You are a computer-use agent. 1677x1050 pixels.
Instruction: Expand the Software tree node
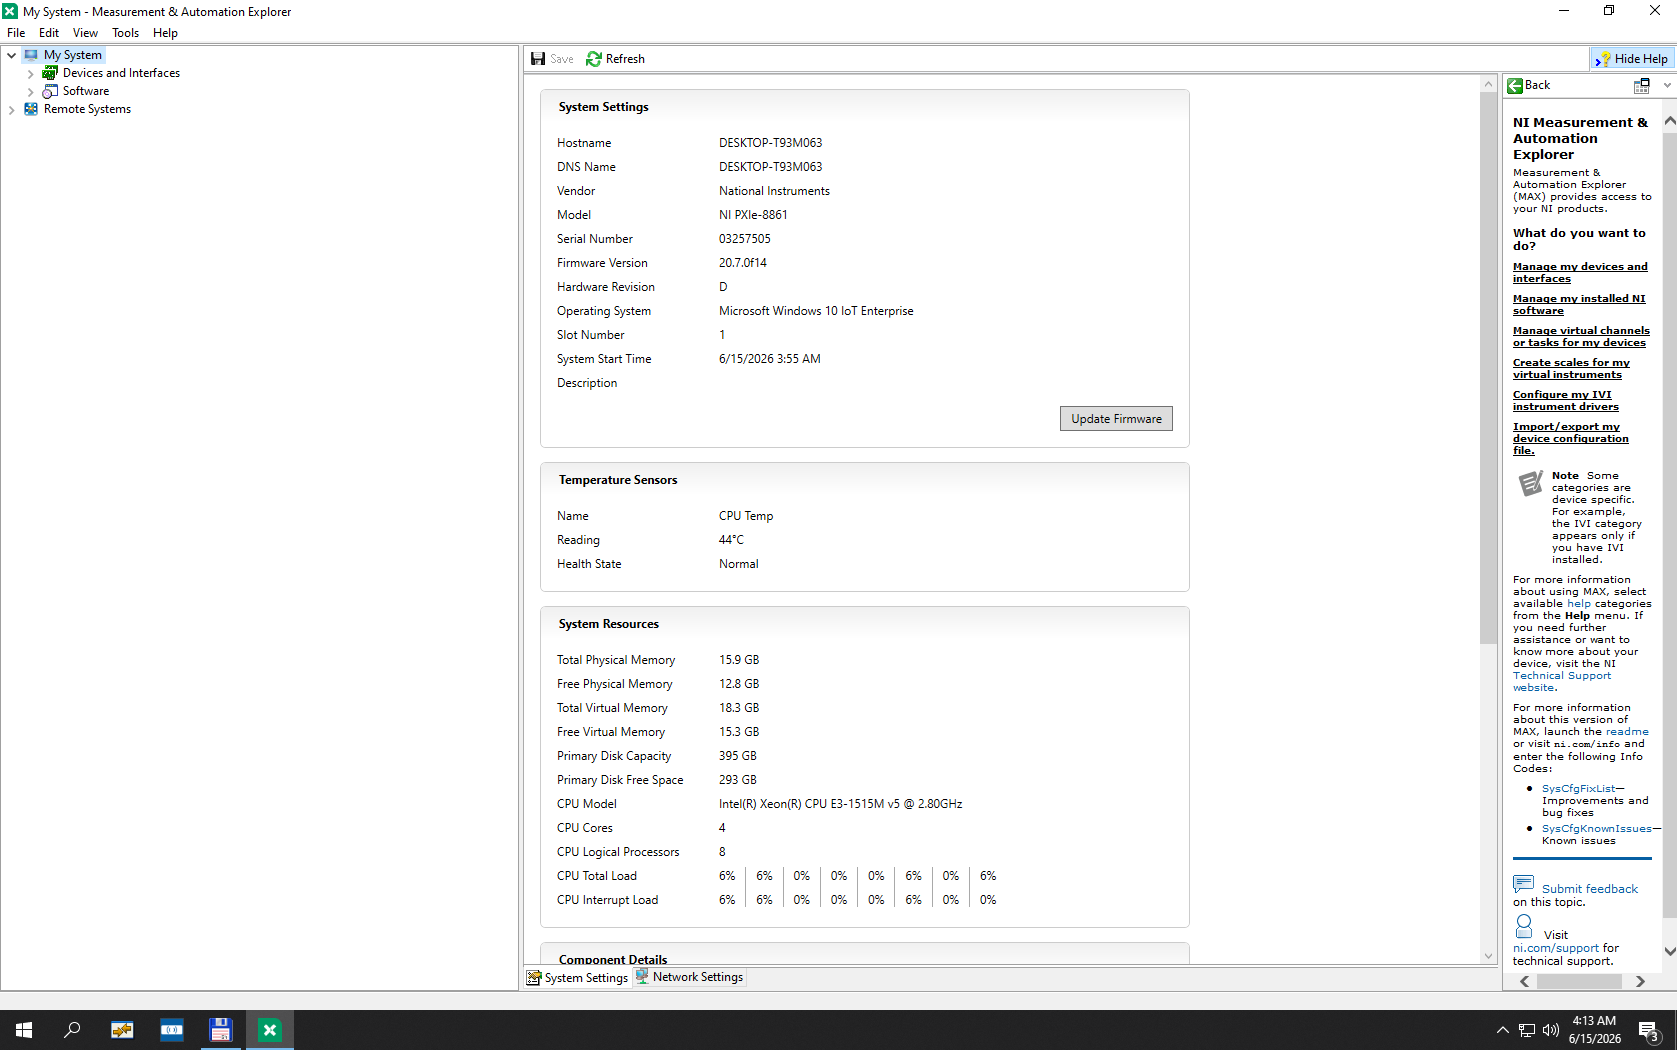[x=30, y=91]
